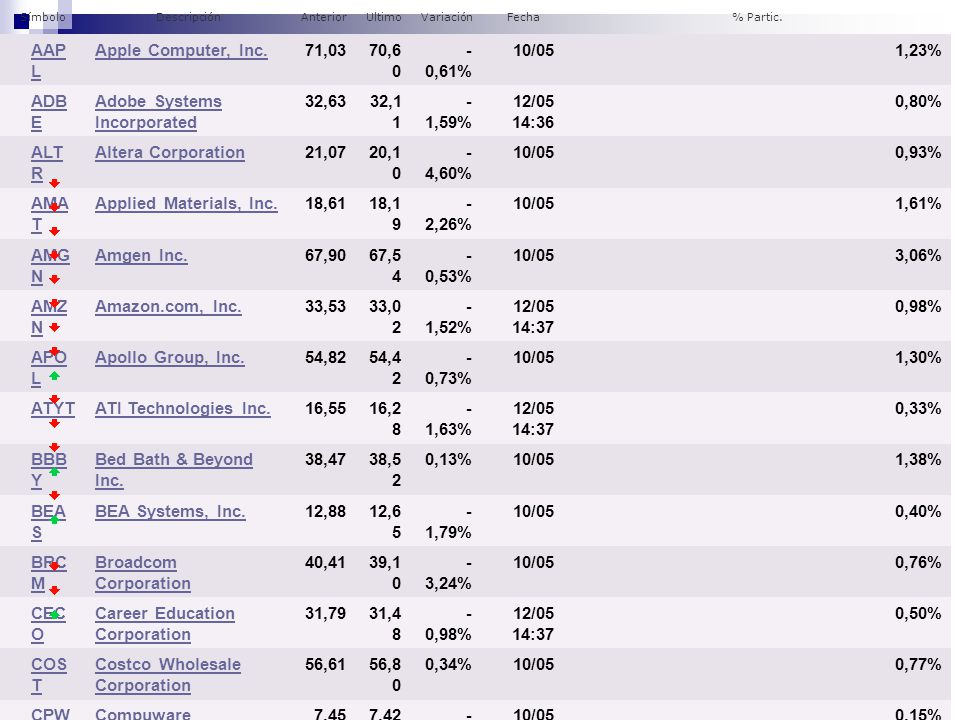This screenshot has width=960, height=720.
Task: Select Adobe's date 12/05 14:36
Action: click(533, 112)
